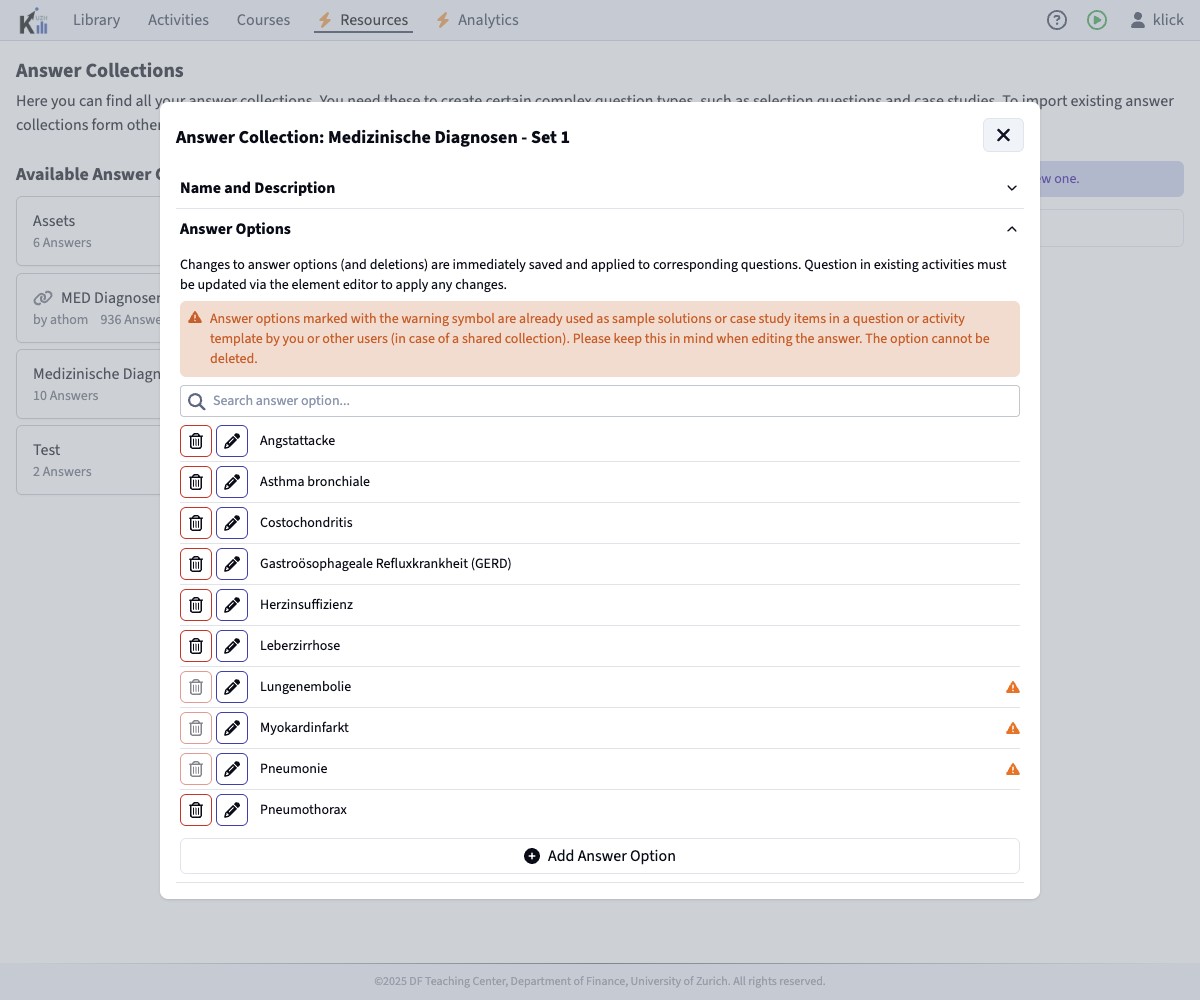Image resolution: width=1200 pixels, height=1000 pixels.
Task: Open the Assets collection card
Action: [x=89, y=231]
